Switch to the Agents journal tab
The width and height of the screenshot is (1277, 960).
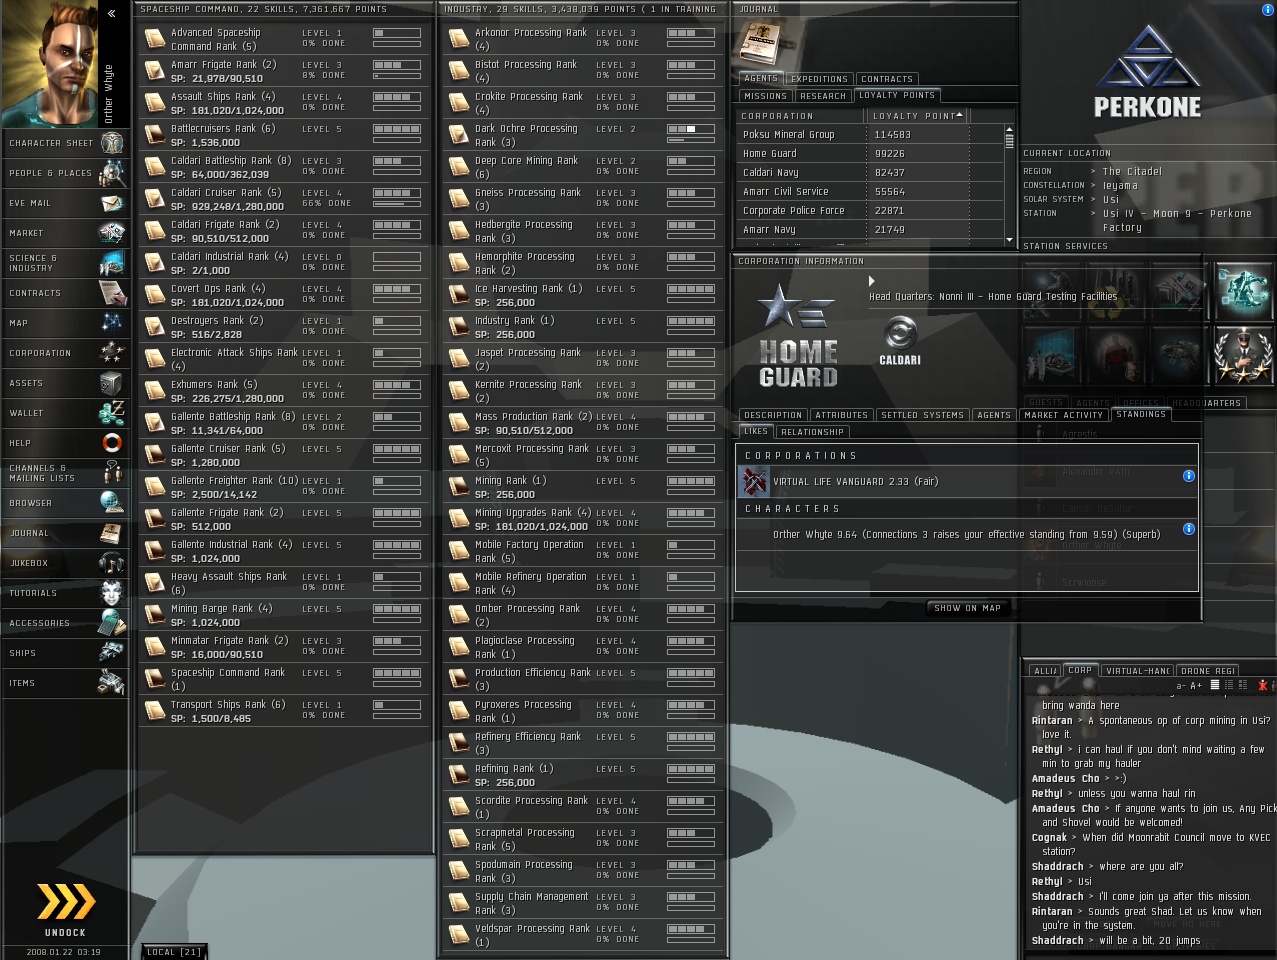click(760, 78)
